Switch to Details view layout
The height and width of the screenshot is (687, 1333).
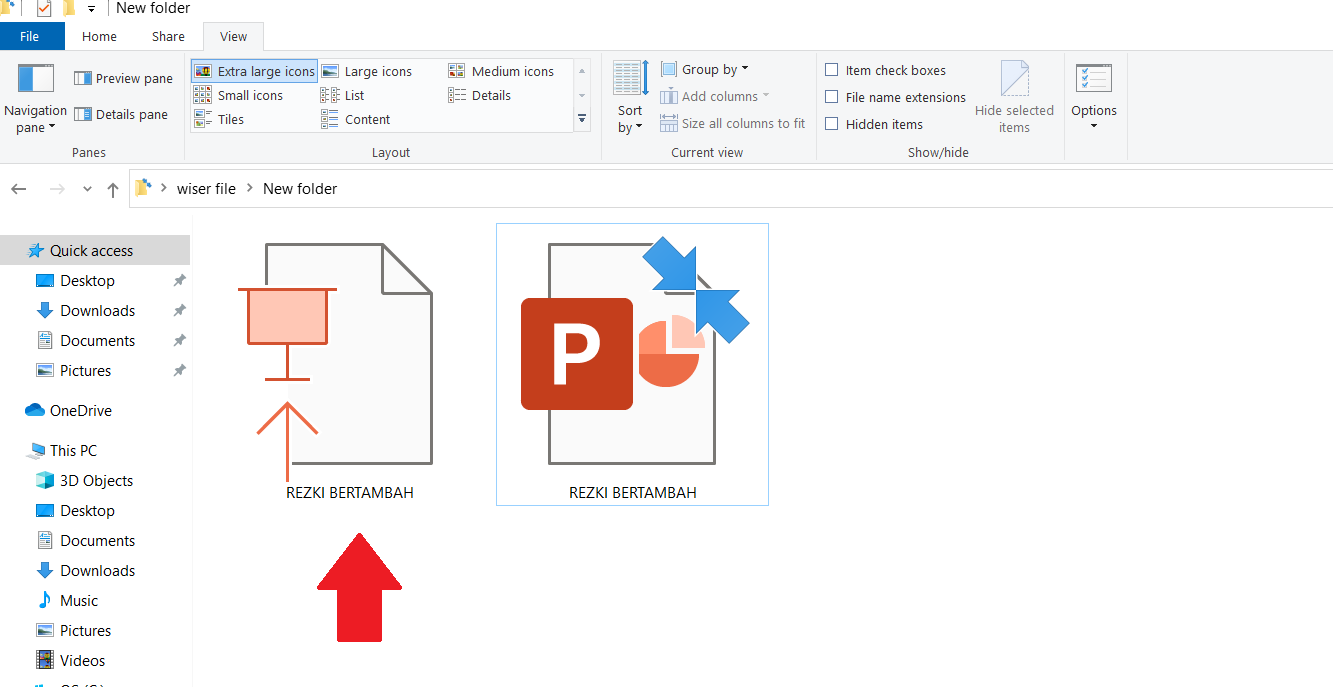(480, 96)
